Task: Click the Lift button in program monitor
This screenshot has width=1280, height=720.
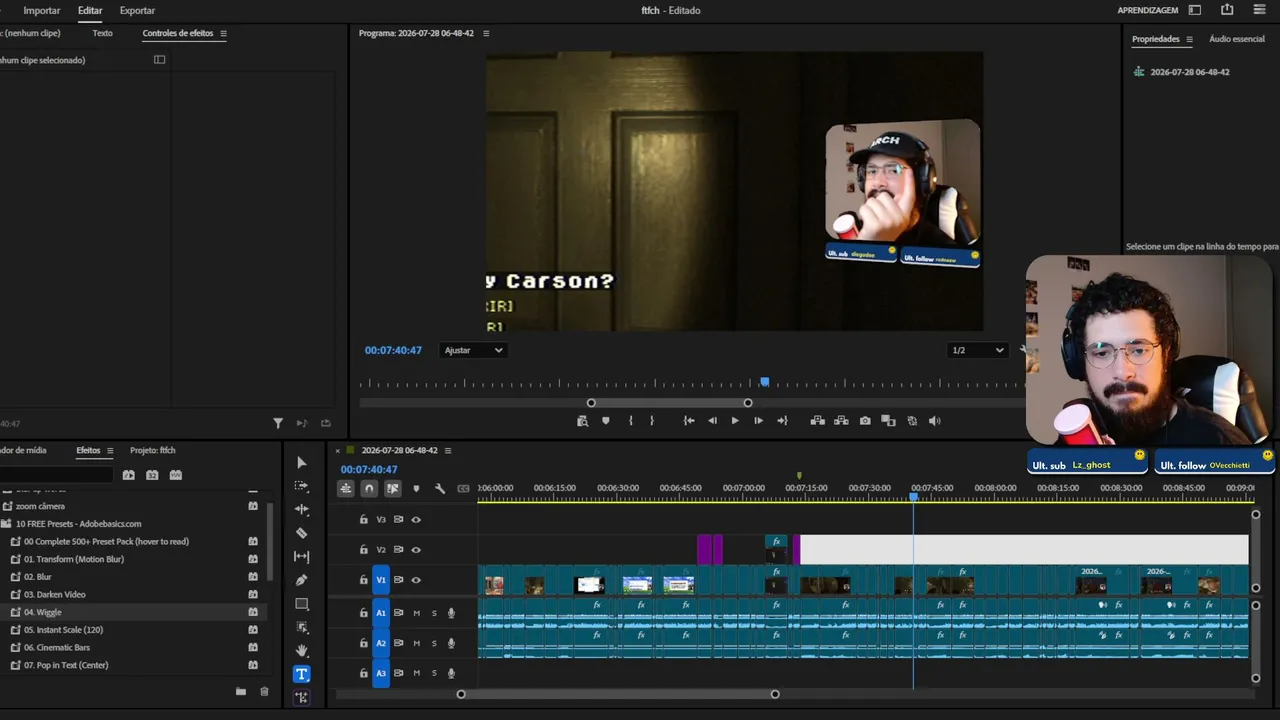Action: (x=817, y=421)
